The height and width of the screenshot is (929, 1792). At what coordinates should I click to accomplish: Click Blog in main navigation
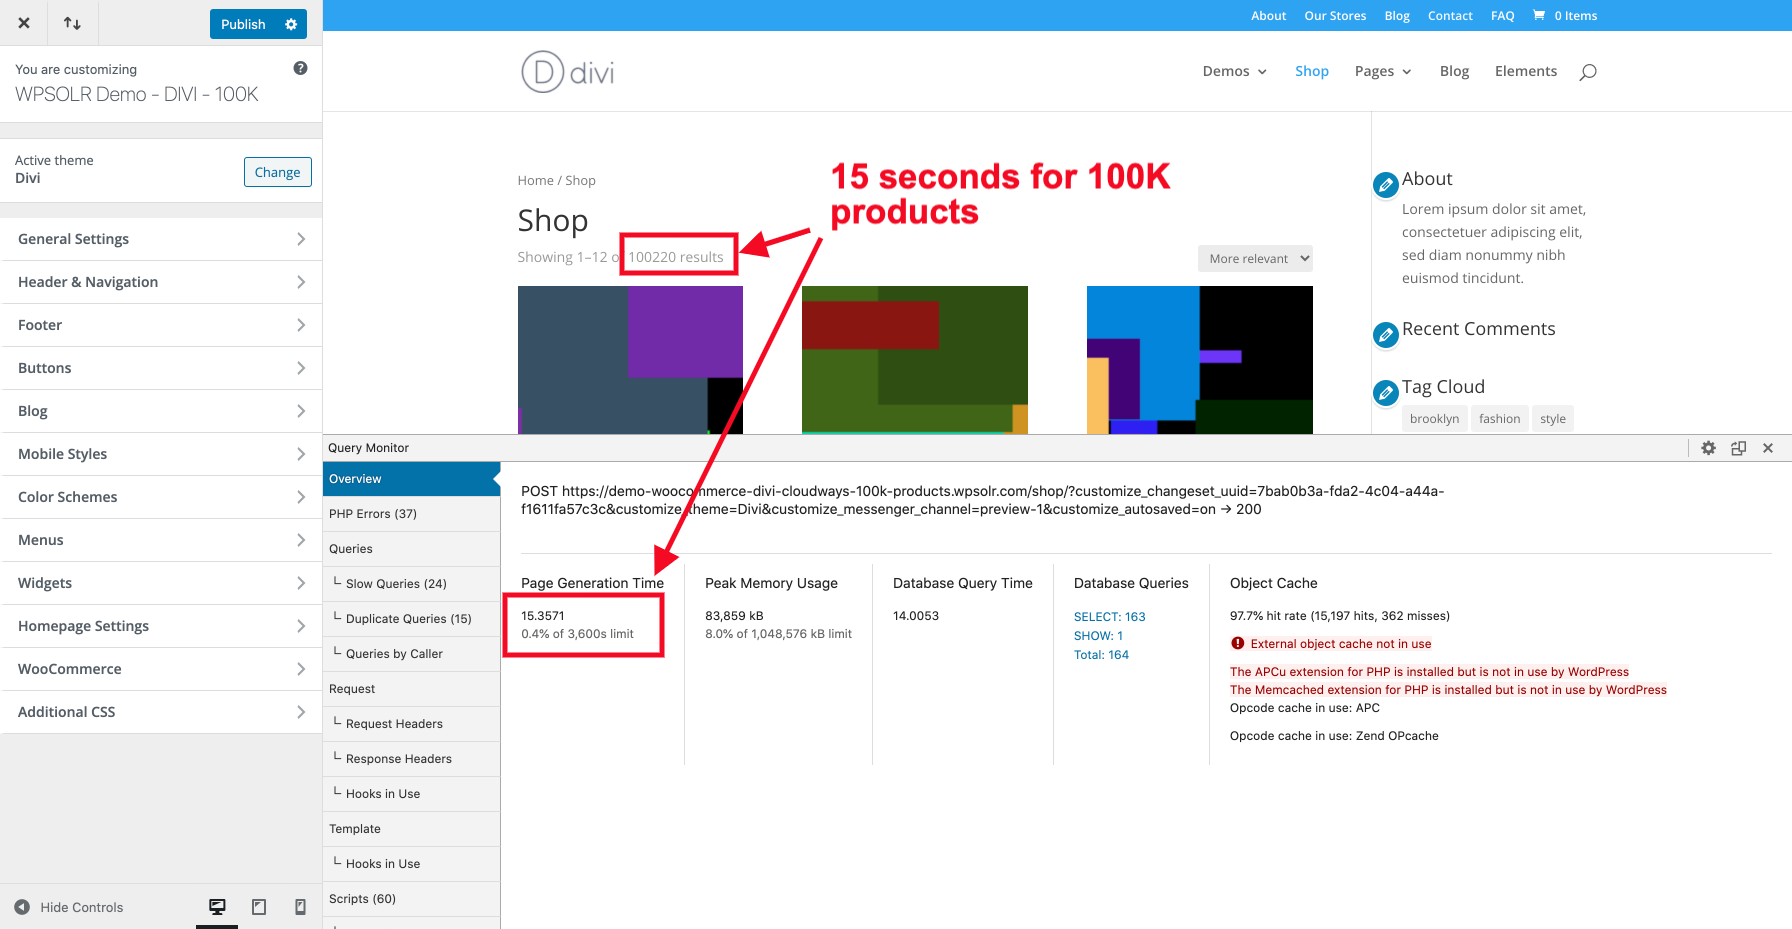pos(1454,71)
